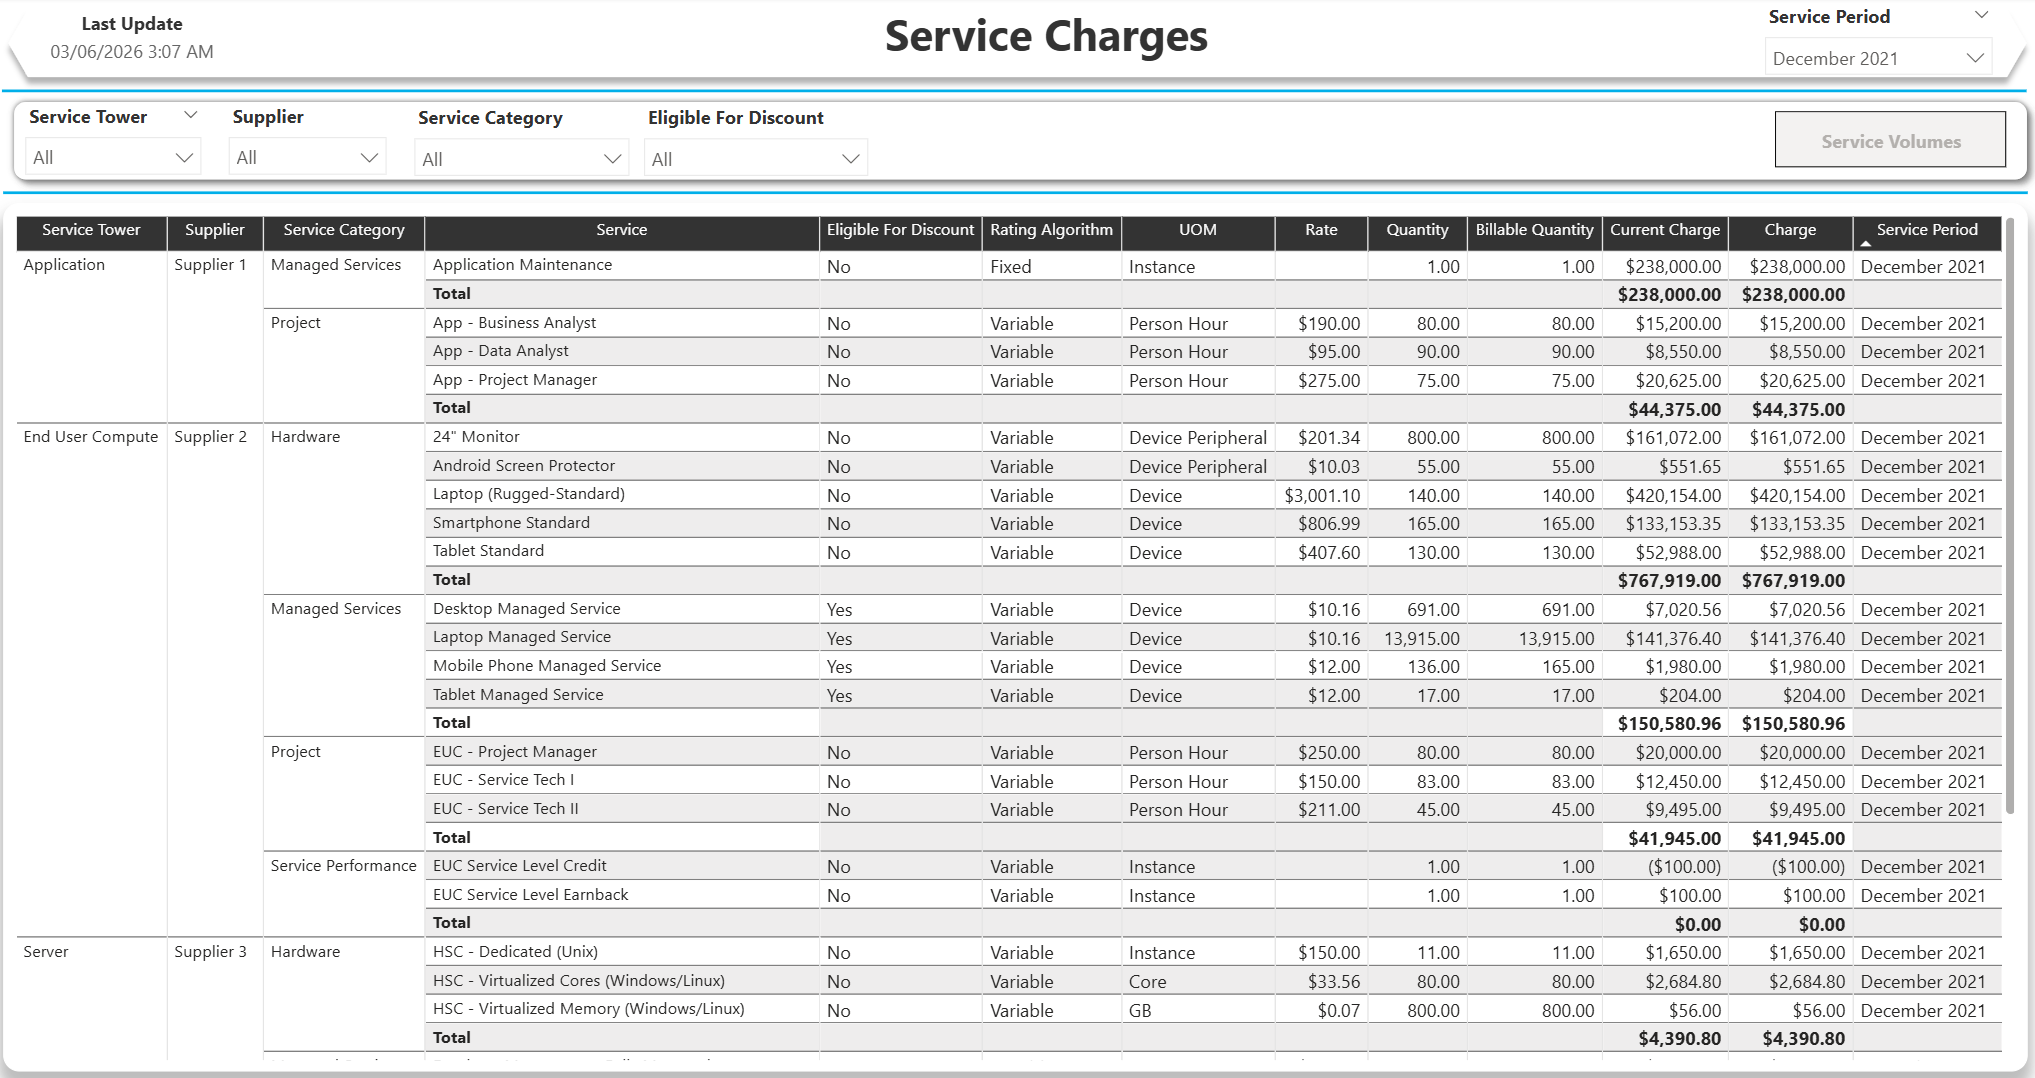The height and width of the screenshot is (1078, 2035).
Task: Open the Eligible For Discount dropdown
Action: click(754, 157)
